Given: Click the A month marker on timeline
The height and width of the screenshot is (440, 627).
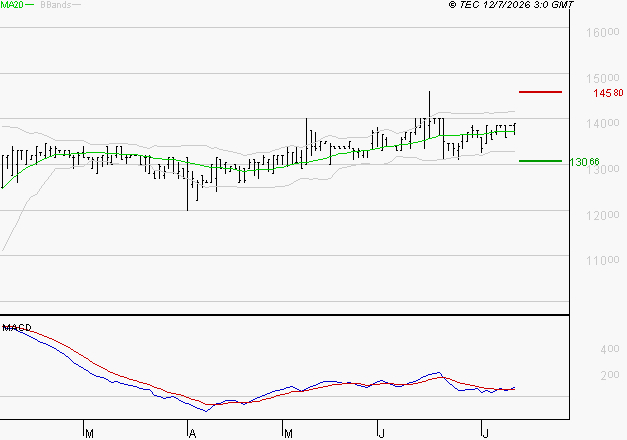Looking at the screenshot, I should (192, 434).
